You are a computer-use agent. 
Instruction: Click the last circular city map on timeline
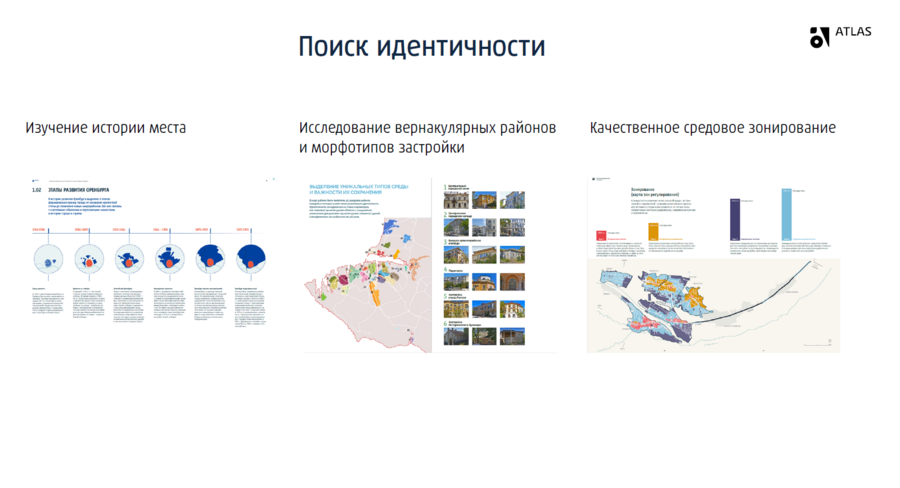tap(251, 260)
